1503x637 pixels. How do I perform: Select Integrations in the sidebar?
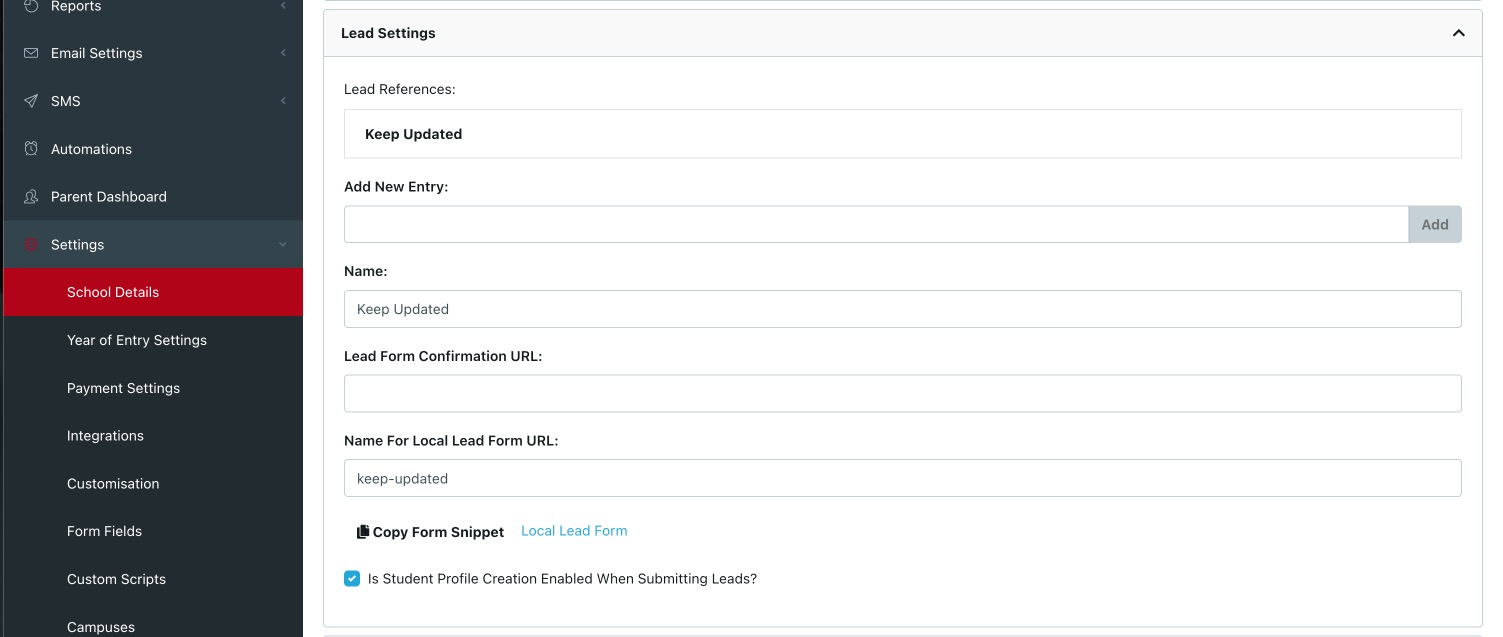105,435
